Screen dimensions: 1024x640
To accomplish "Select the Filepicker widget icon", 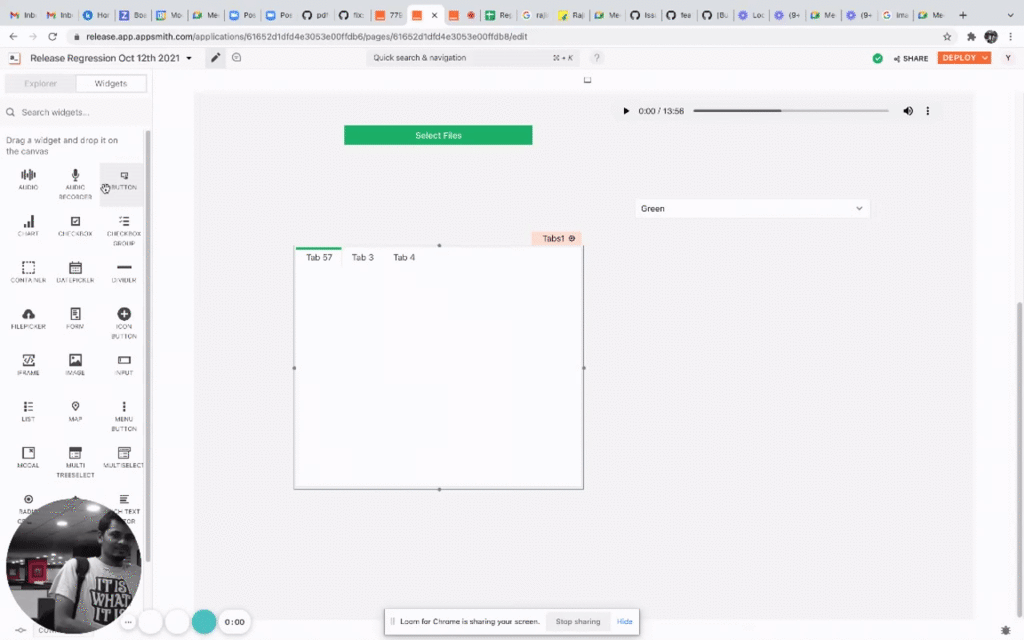I will point(27,314).
